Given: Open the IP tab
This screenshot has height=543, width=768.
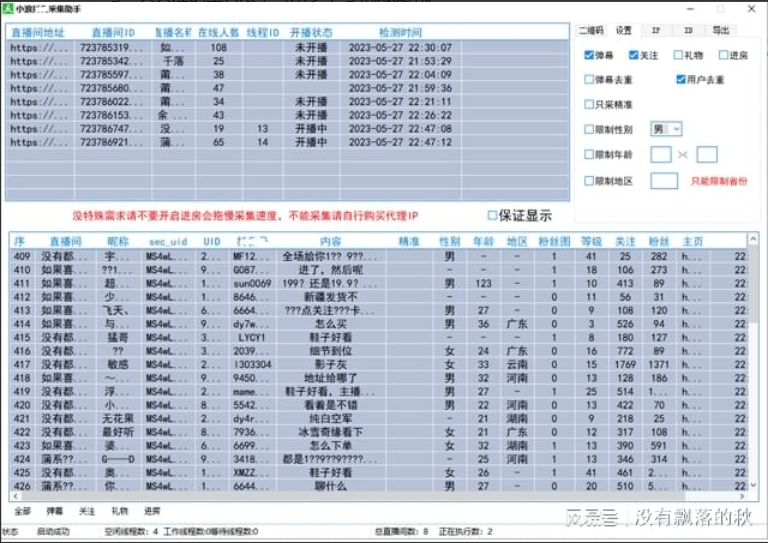Looking at the screenshot, I should (656, 30).
